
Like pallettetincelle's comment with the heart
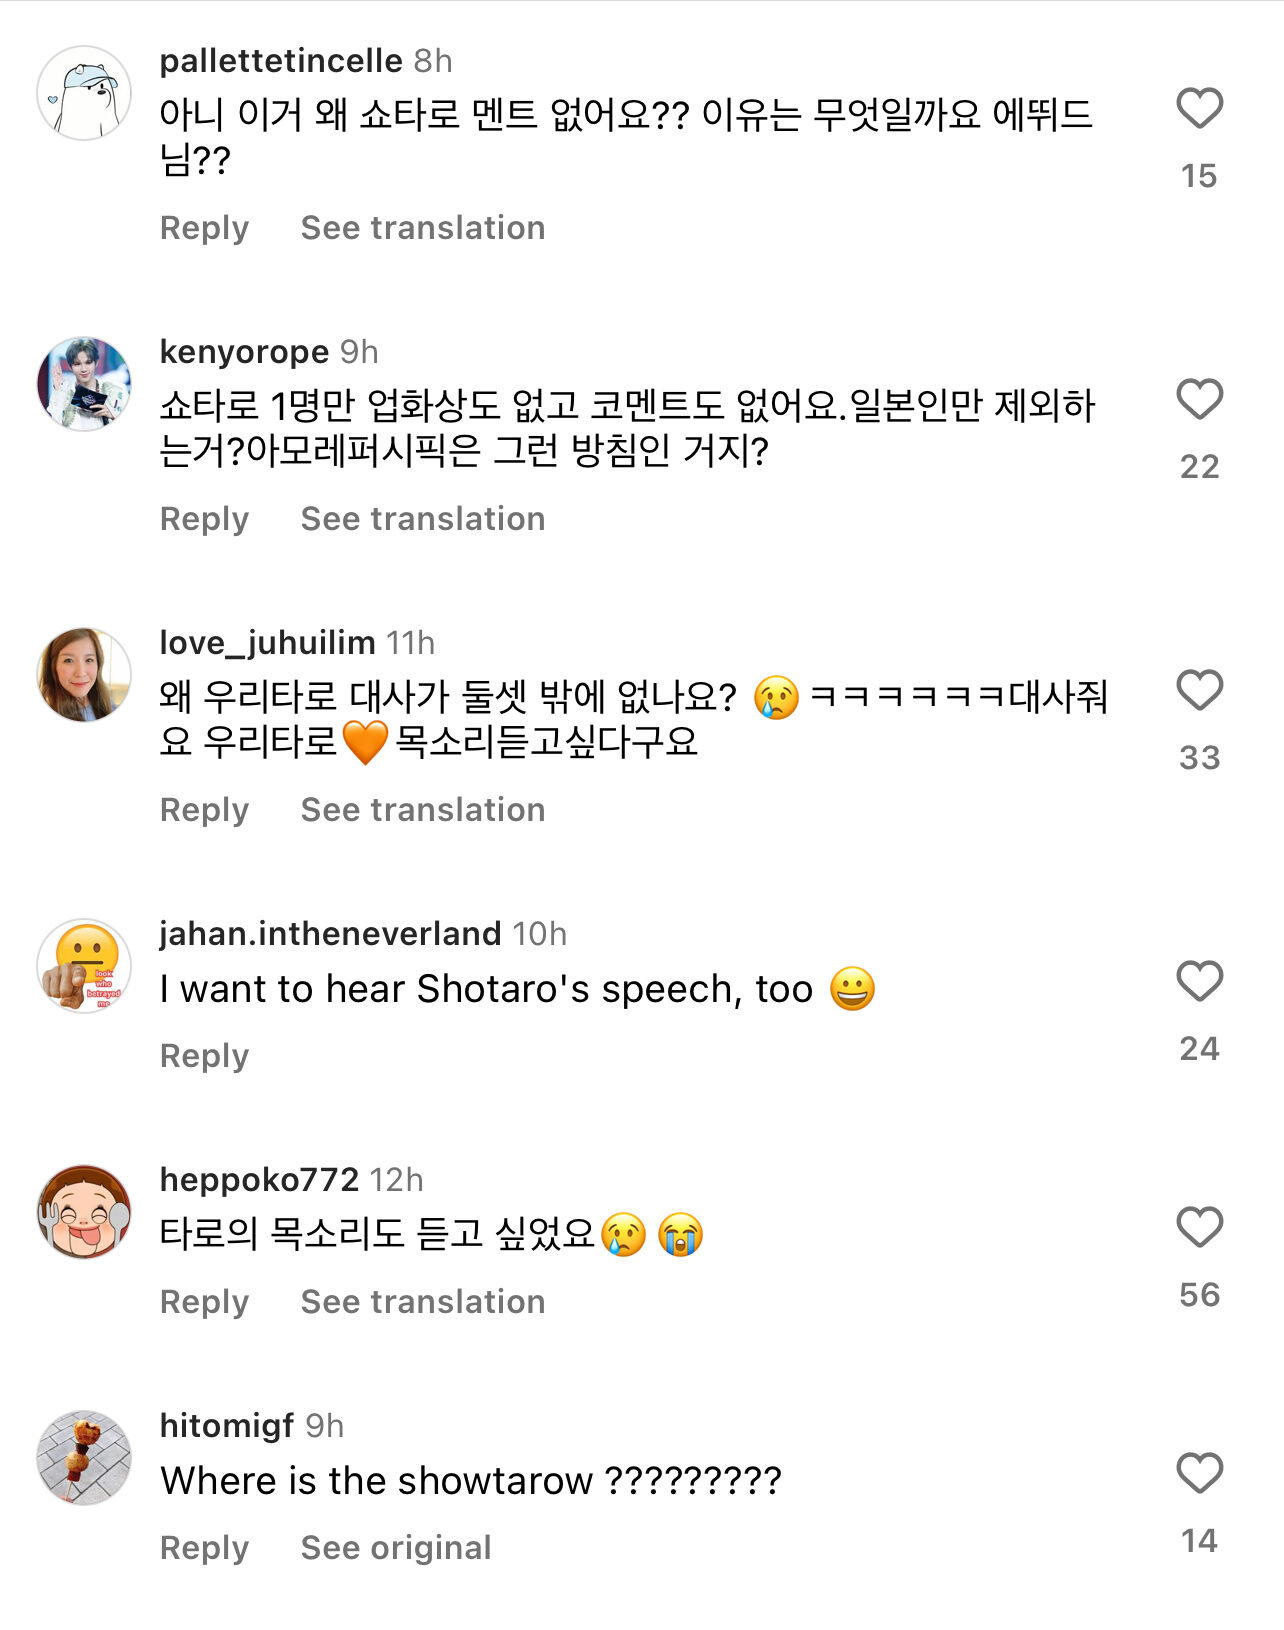pos(1199,109)
